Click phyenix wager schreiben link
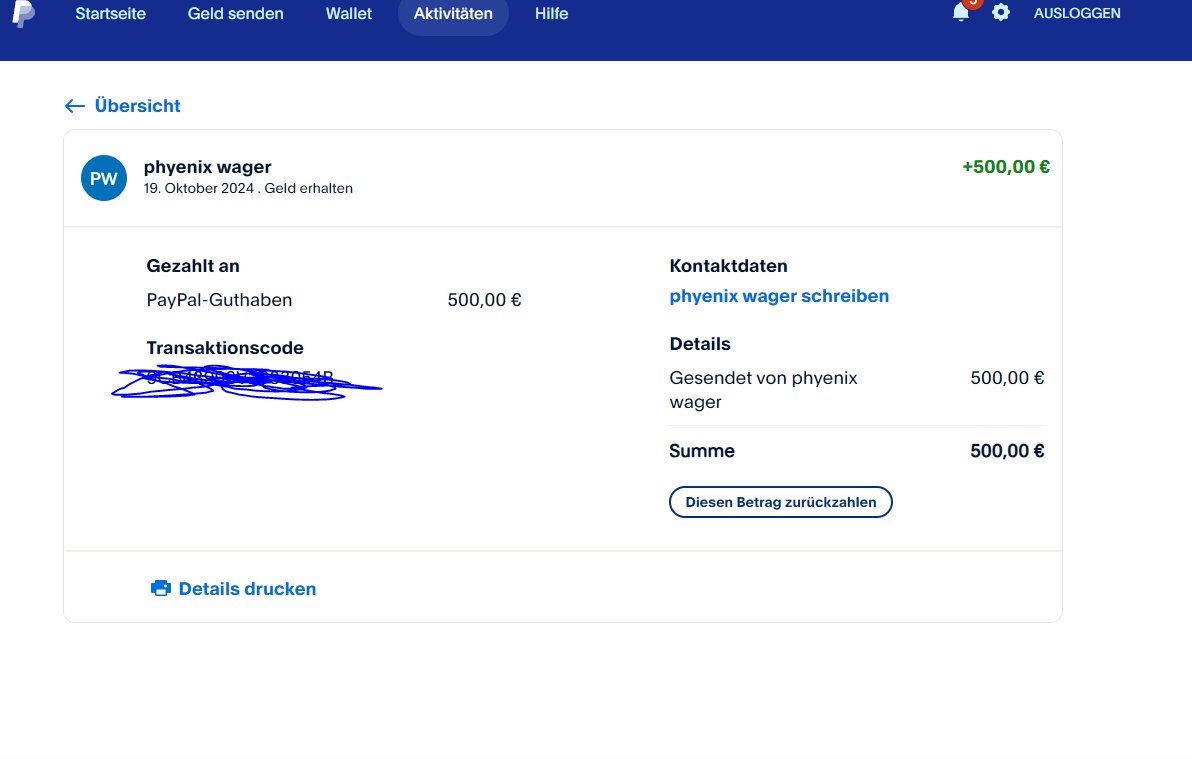This screenshot has height=759, width=1192. coord(779,296)
